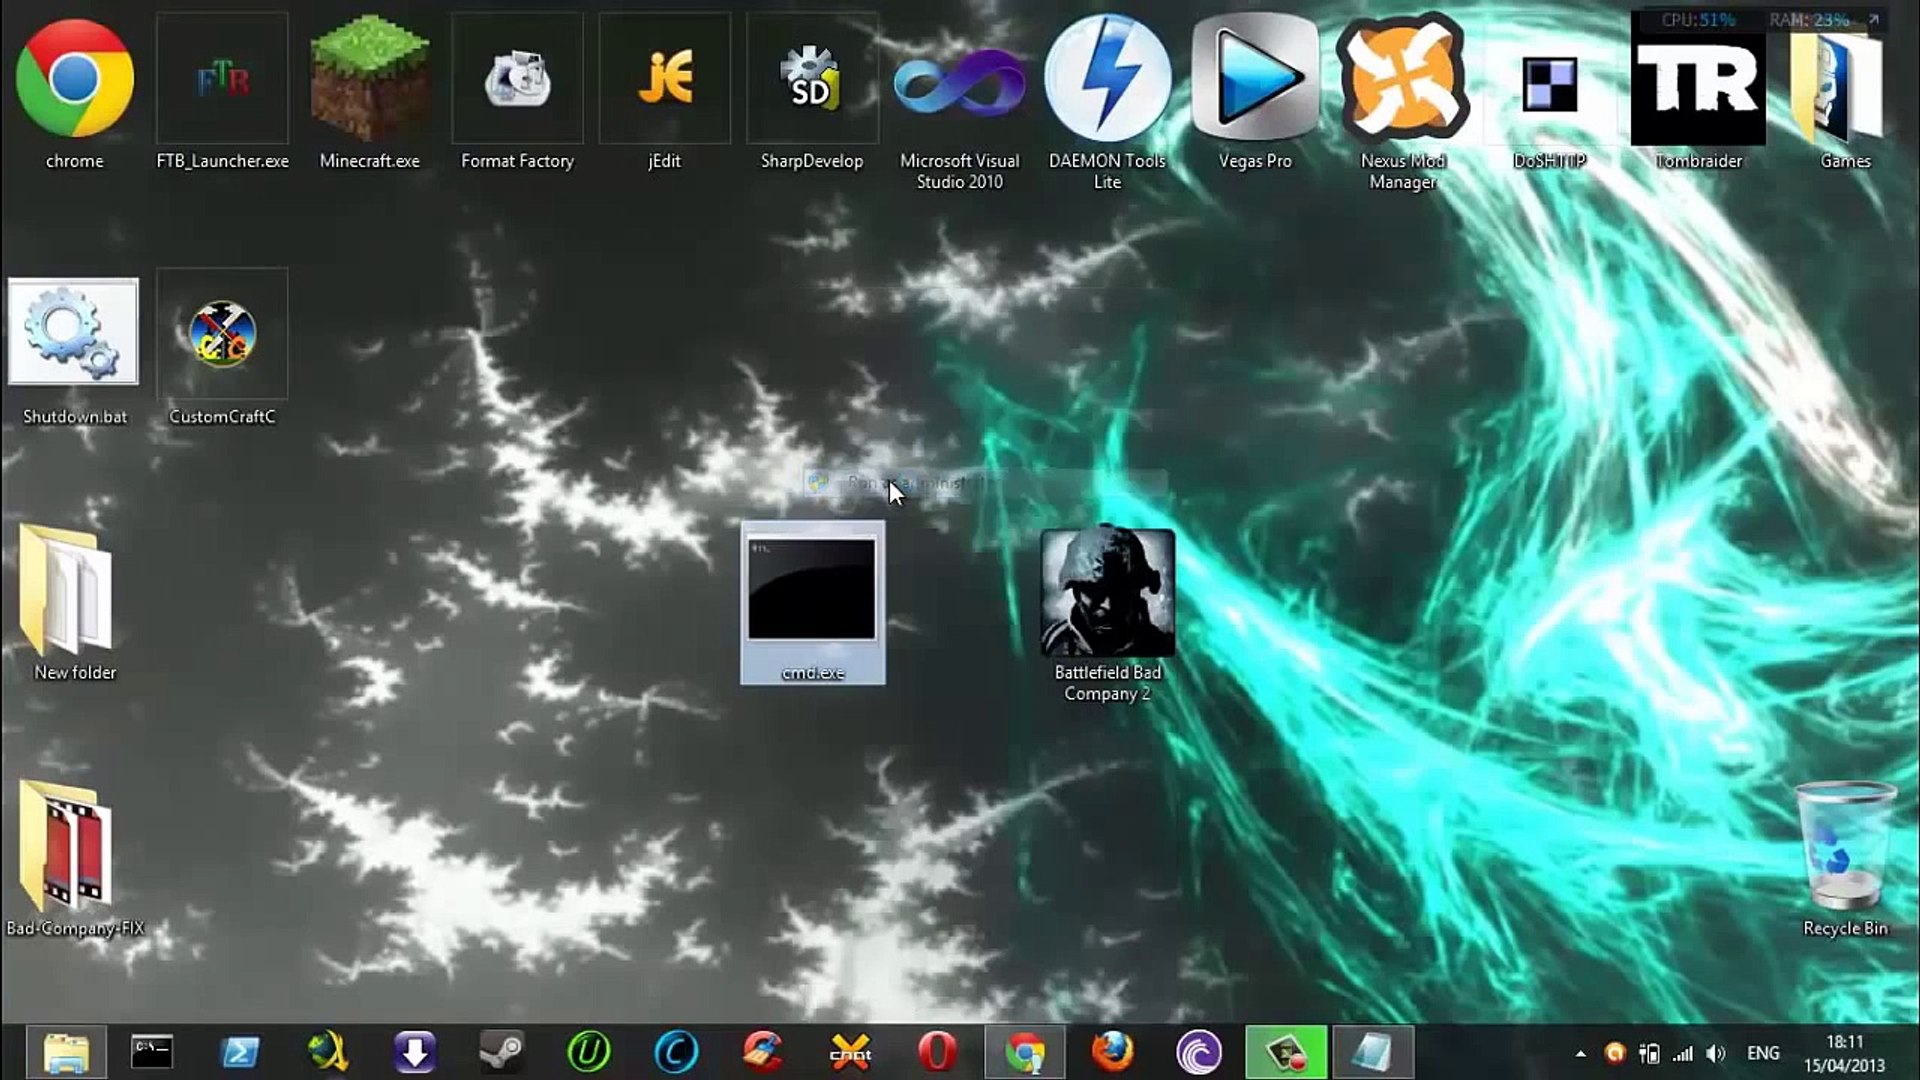This screenshot has width=1920, height=1080.
Task: Open the green U uninstaller taskbar icon
Action: coord(588,1052)
